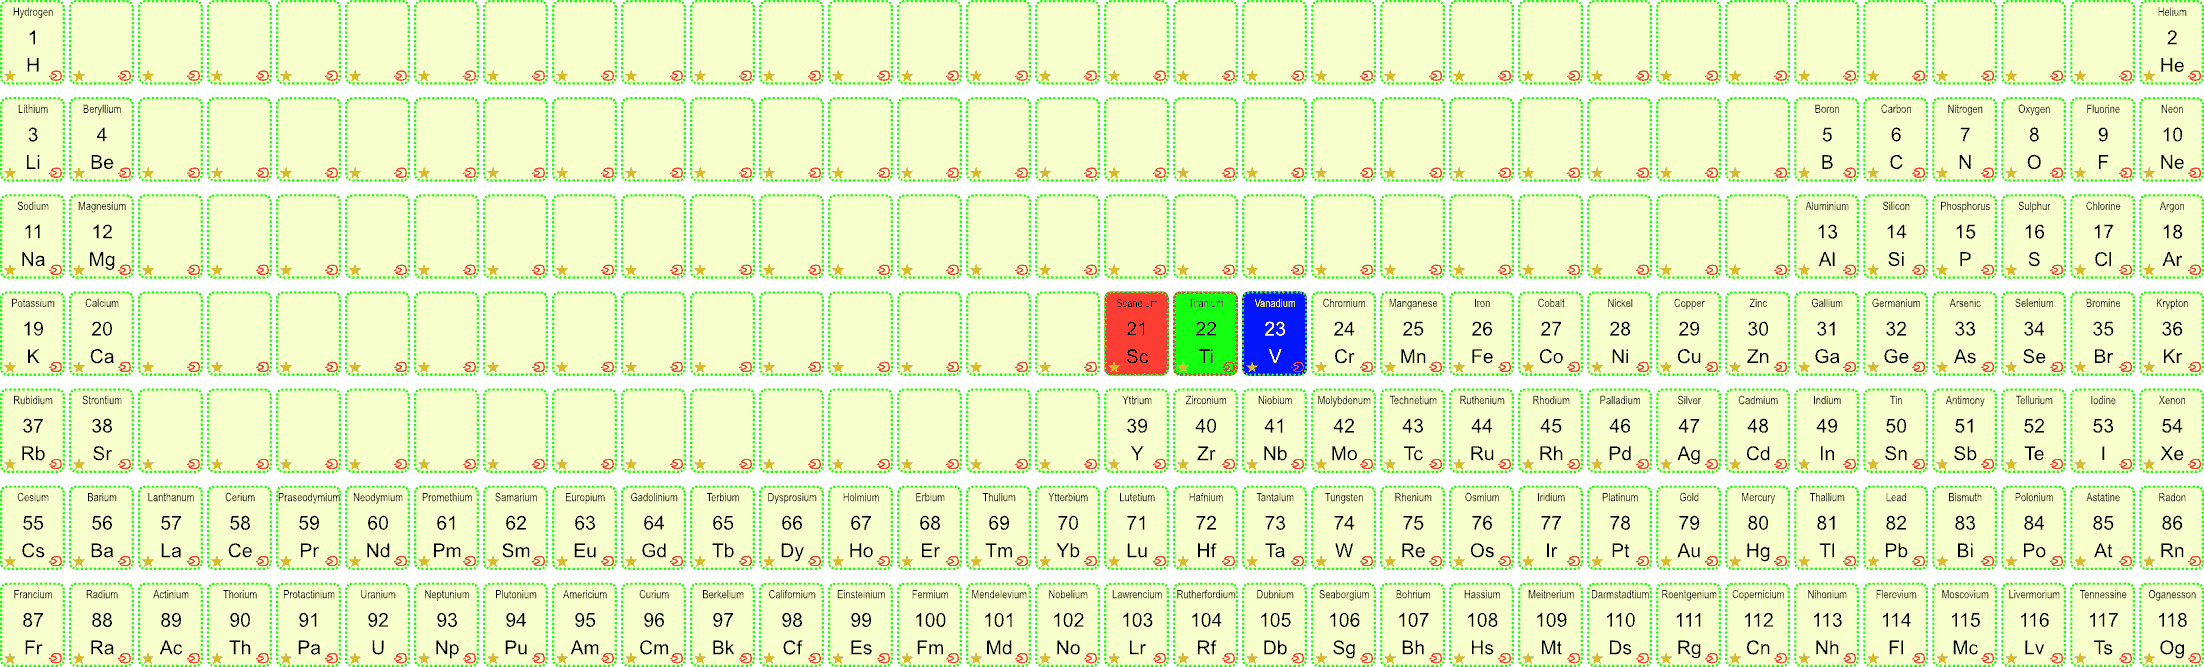Click the star icon on the Silicon tile
Image resolution: width=2204 pixels, height=667 pixels.
pos(1873,270)
